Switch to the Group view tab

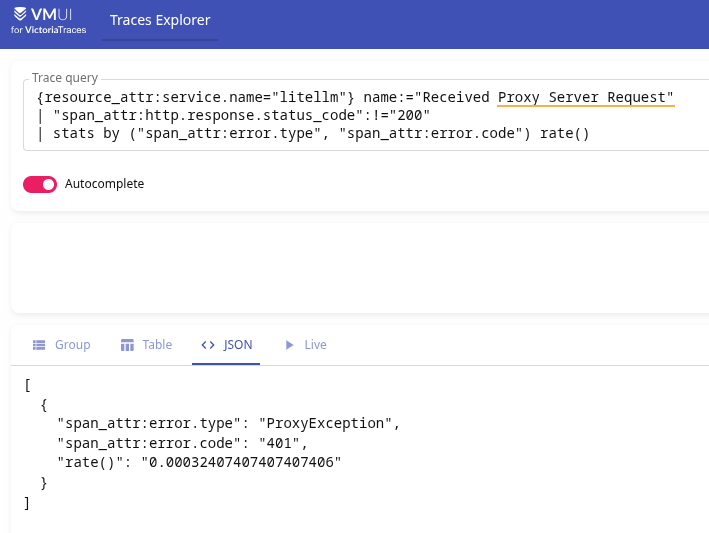pos(61,345)
